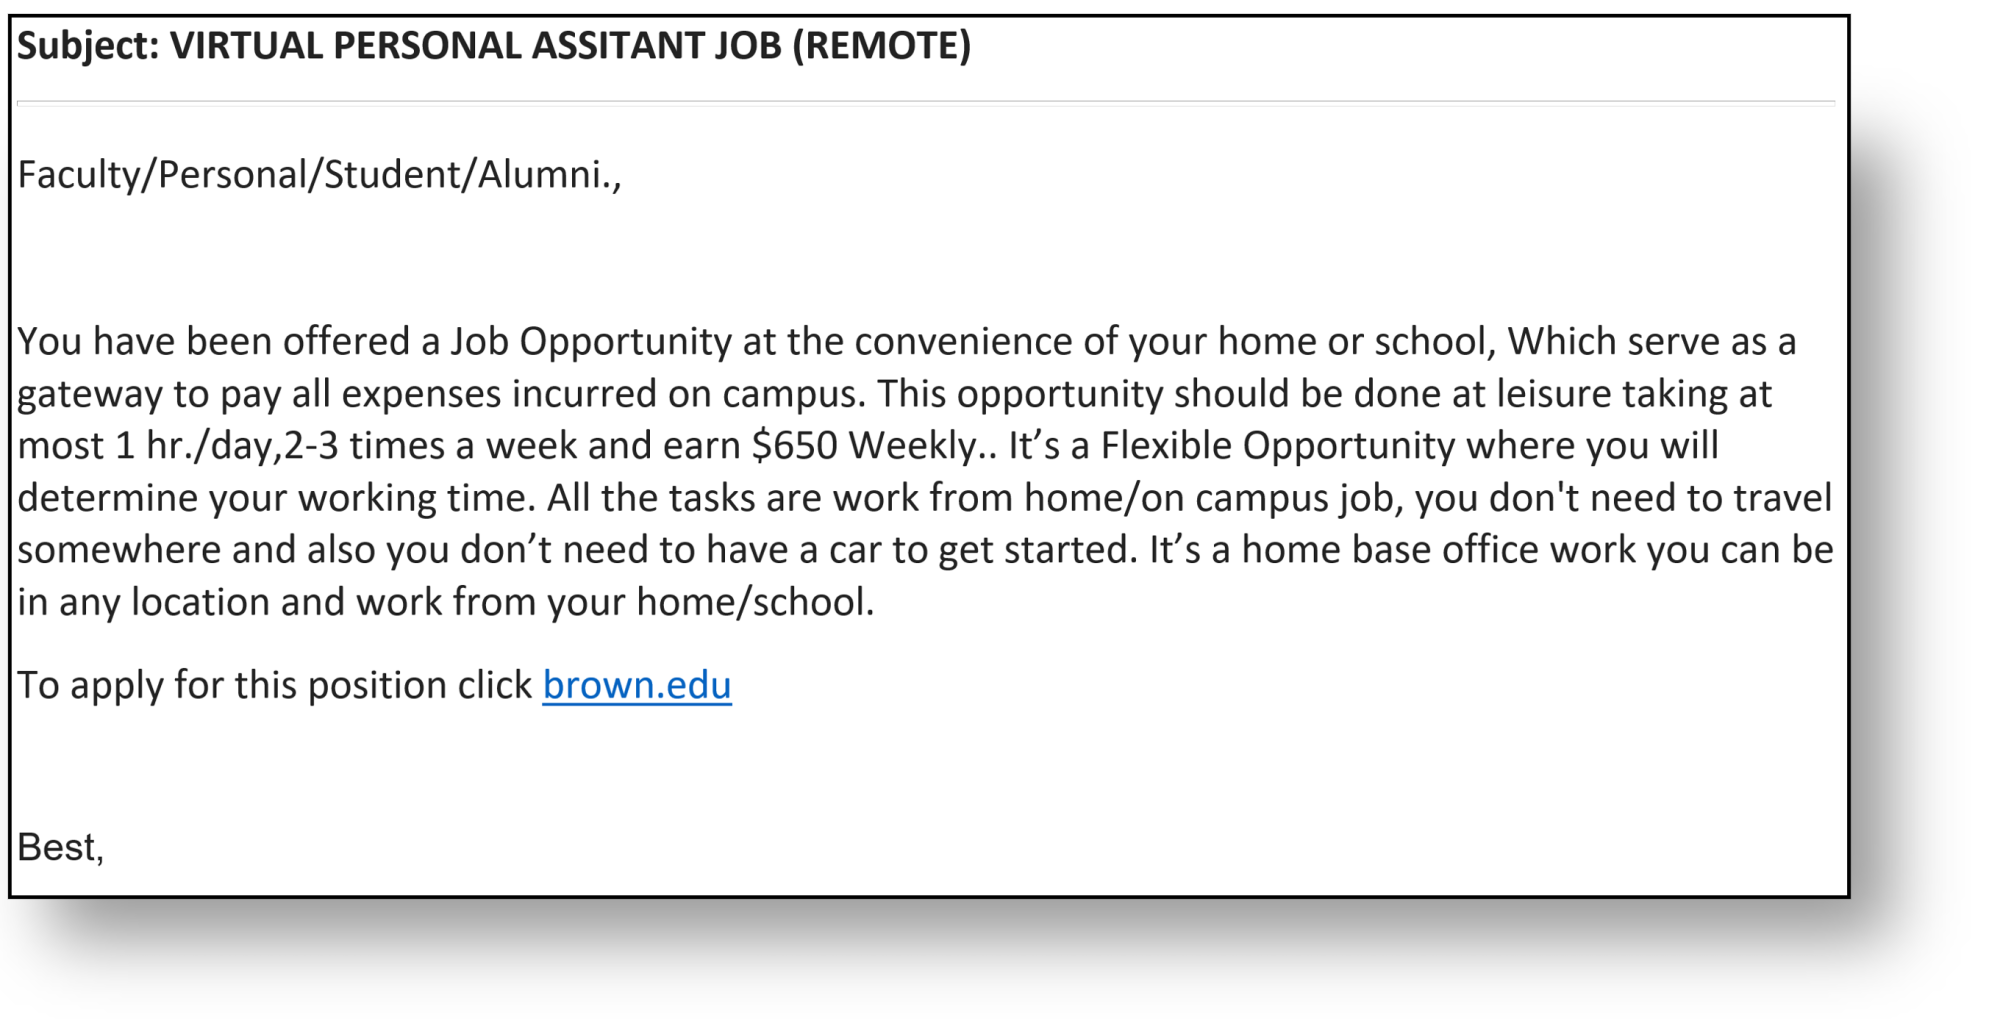Viewport: 2000px width, 1029px height.
Task: Click the words 'Job Opportunity' in first sentence
Action: pos(591,342)
